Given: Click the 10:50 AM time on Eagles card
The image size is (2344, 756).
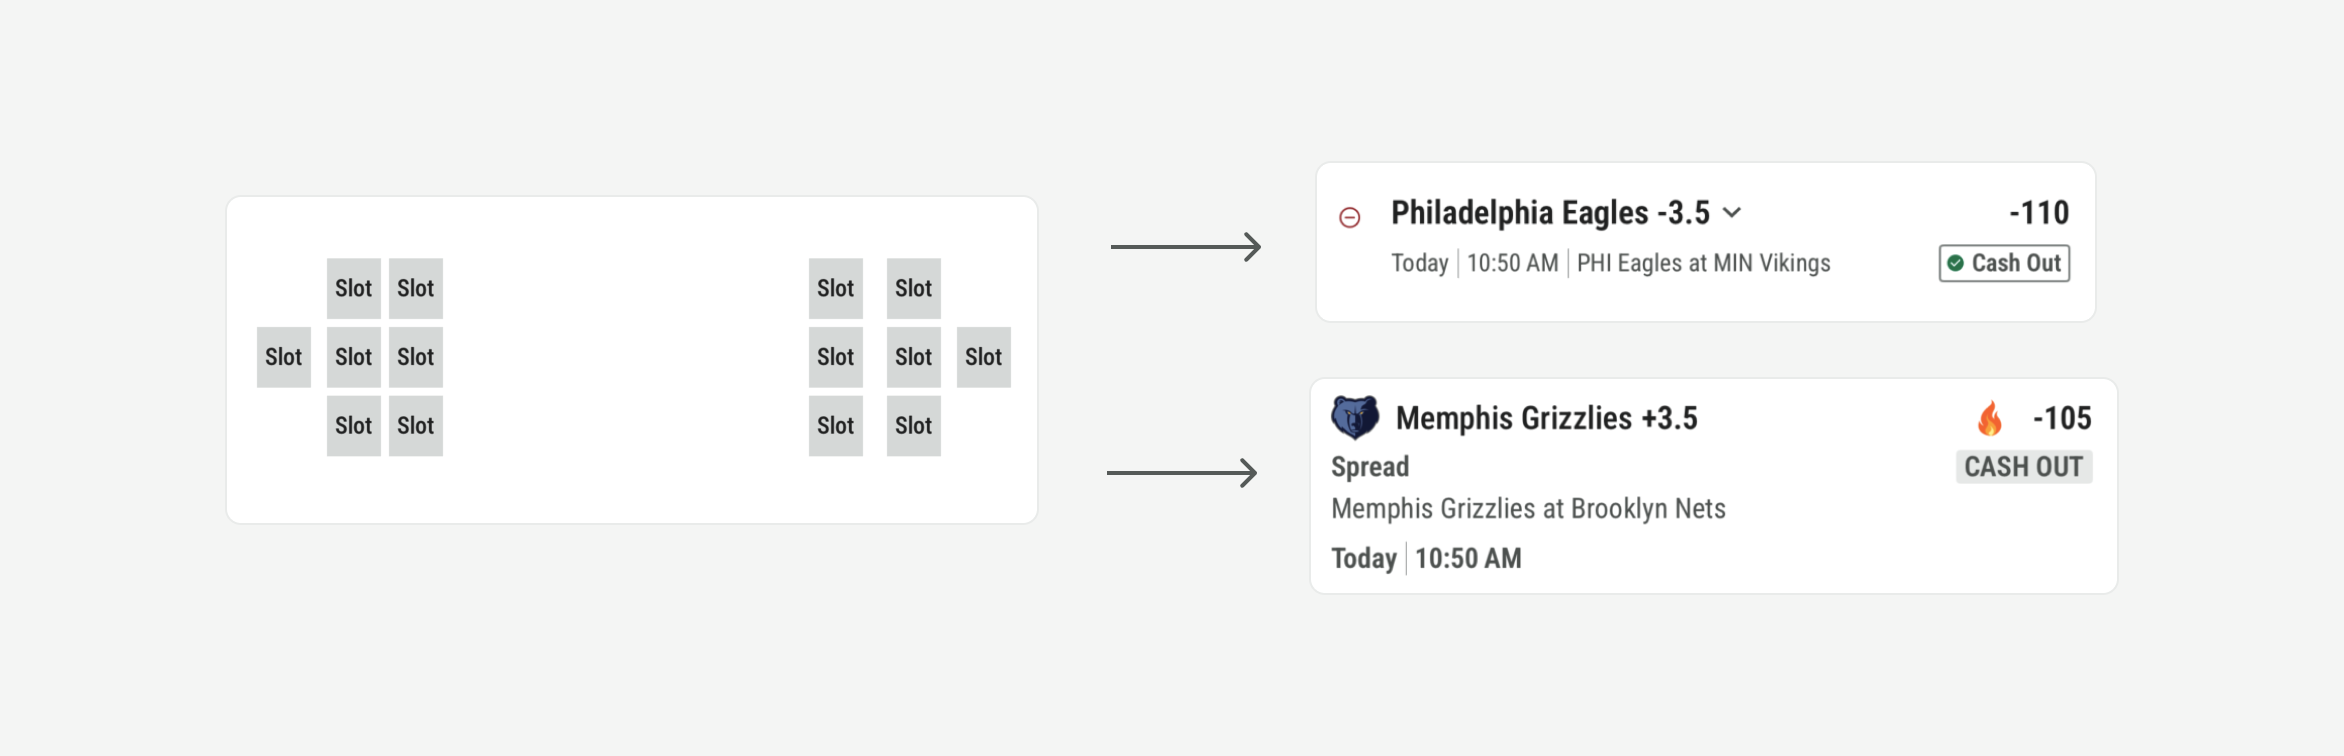Looking at the screenshot, I should 1512,263.
